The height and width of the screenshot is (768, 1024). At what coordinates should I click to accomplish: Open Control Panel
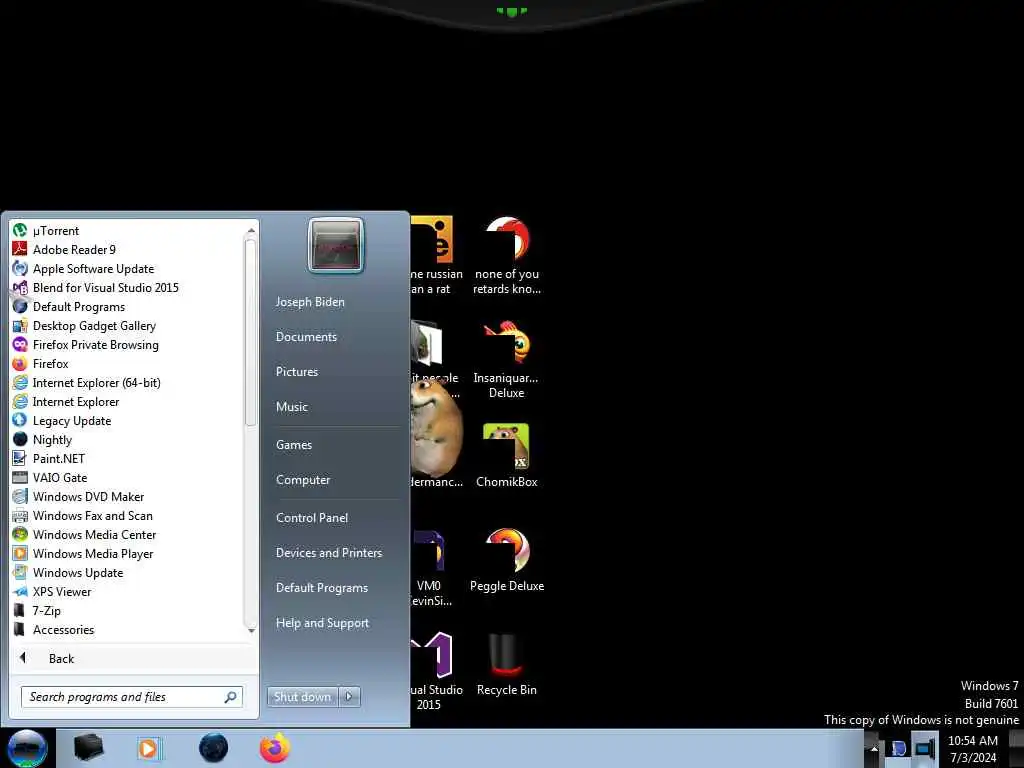tap(312, 518)
